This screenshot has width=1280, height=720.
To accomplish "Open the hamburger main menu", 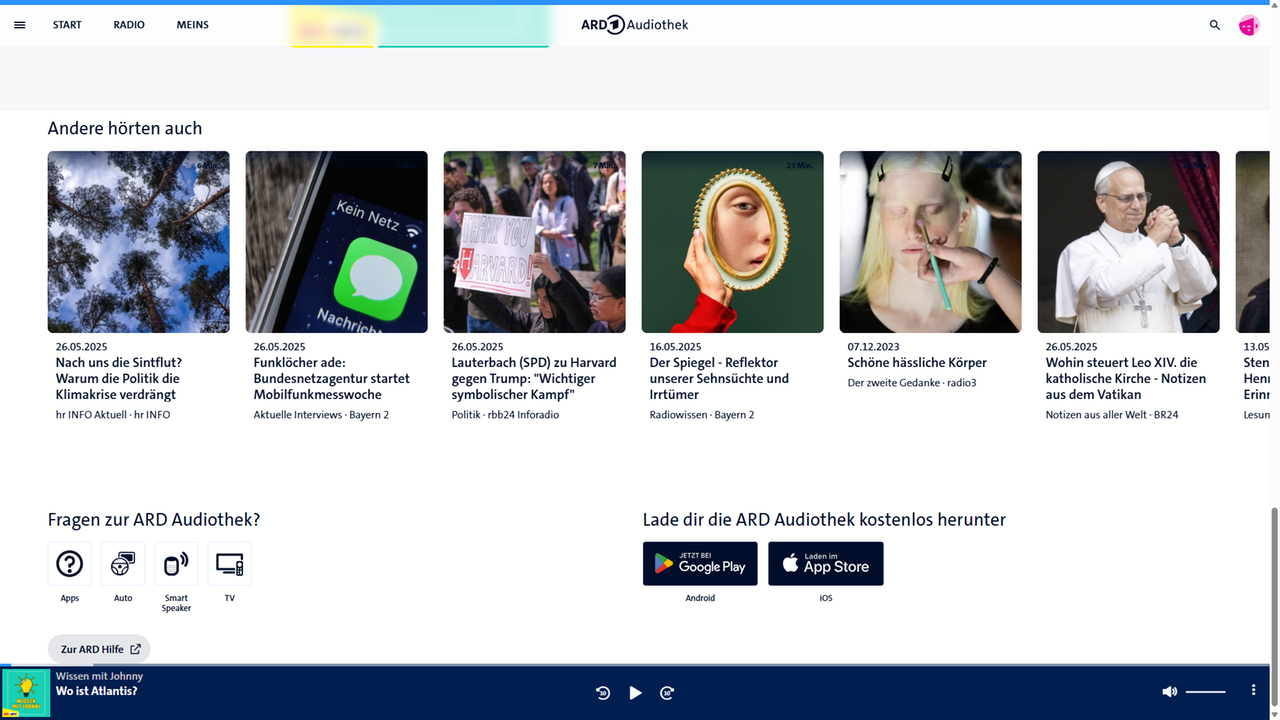I will [19, 25].
